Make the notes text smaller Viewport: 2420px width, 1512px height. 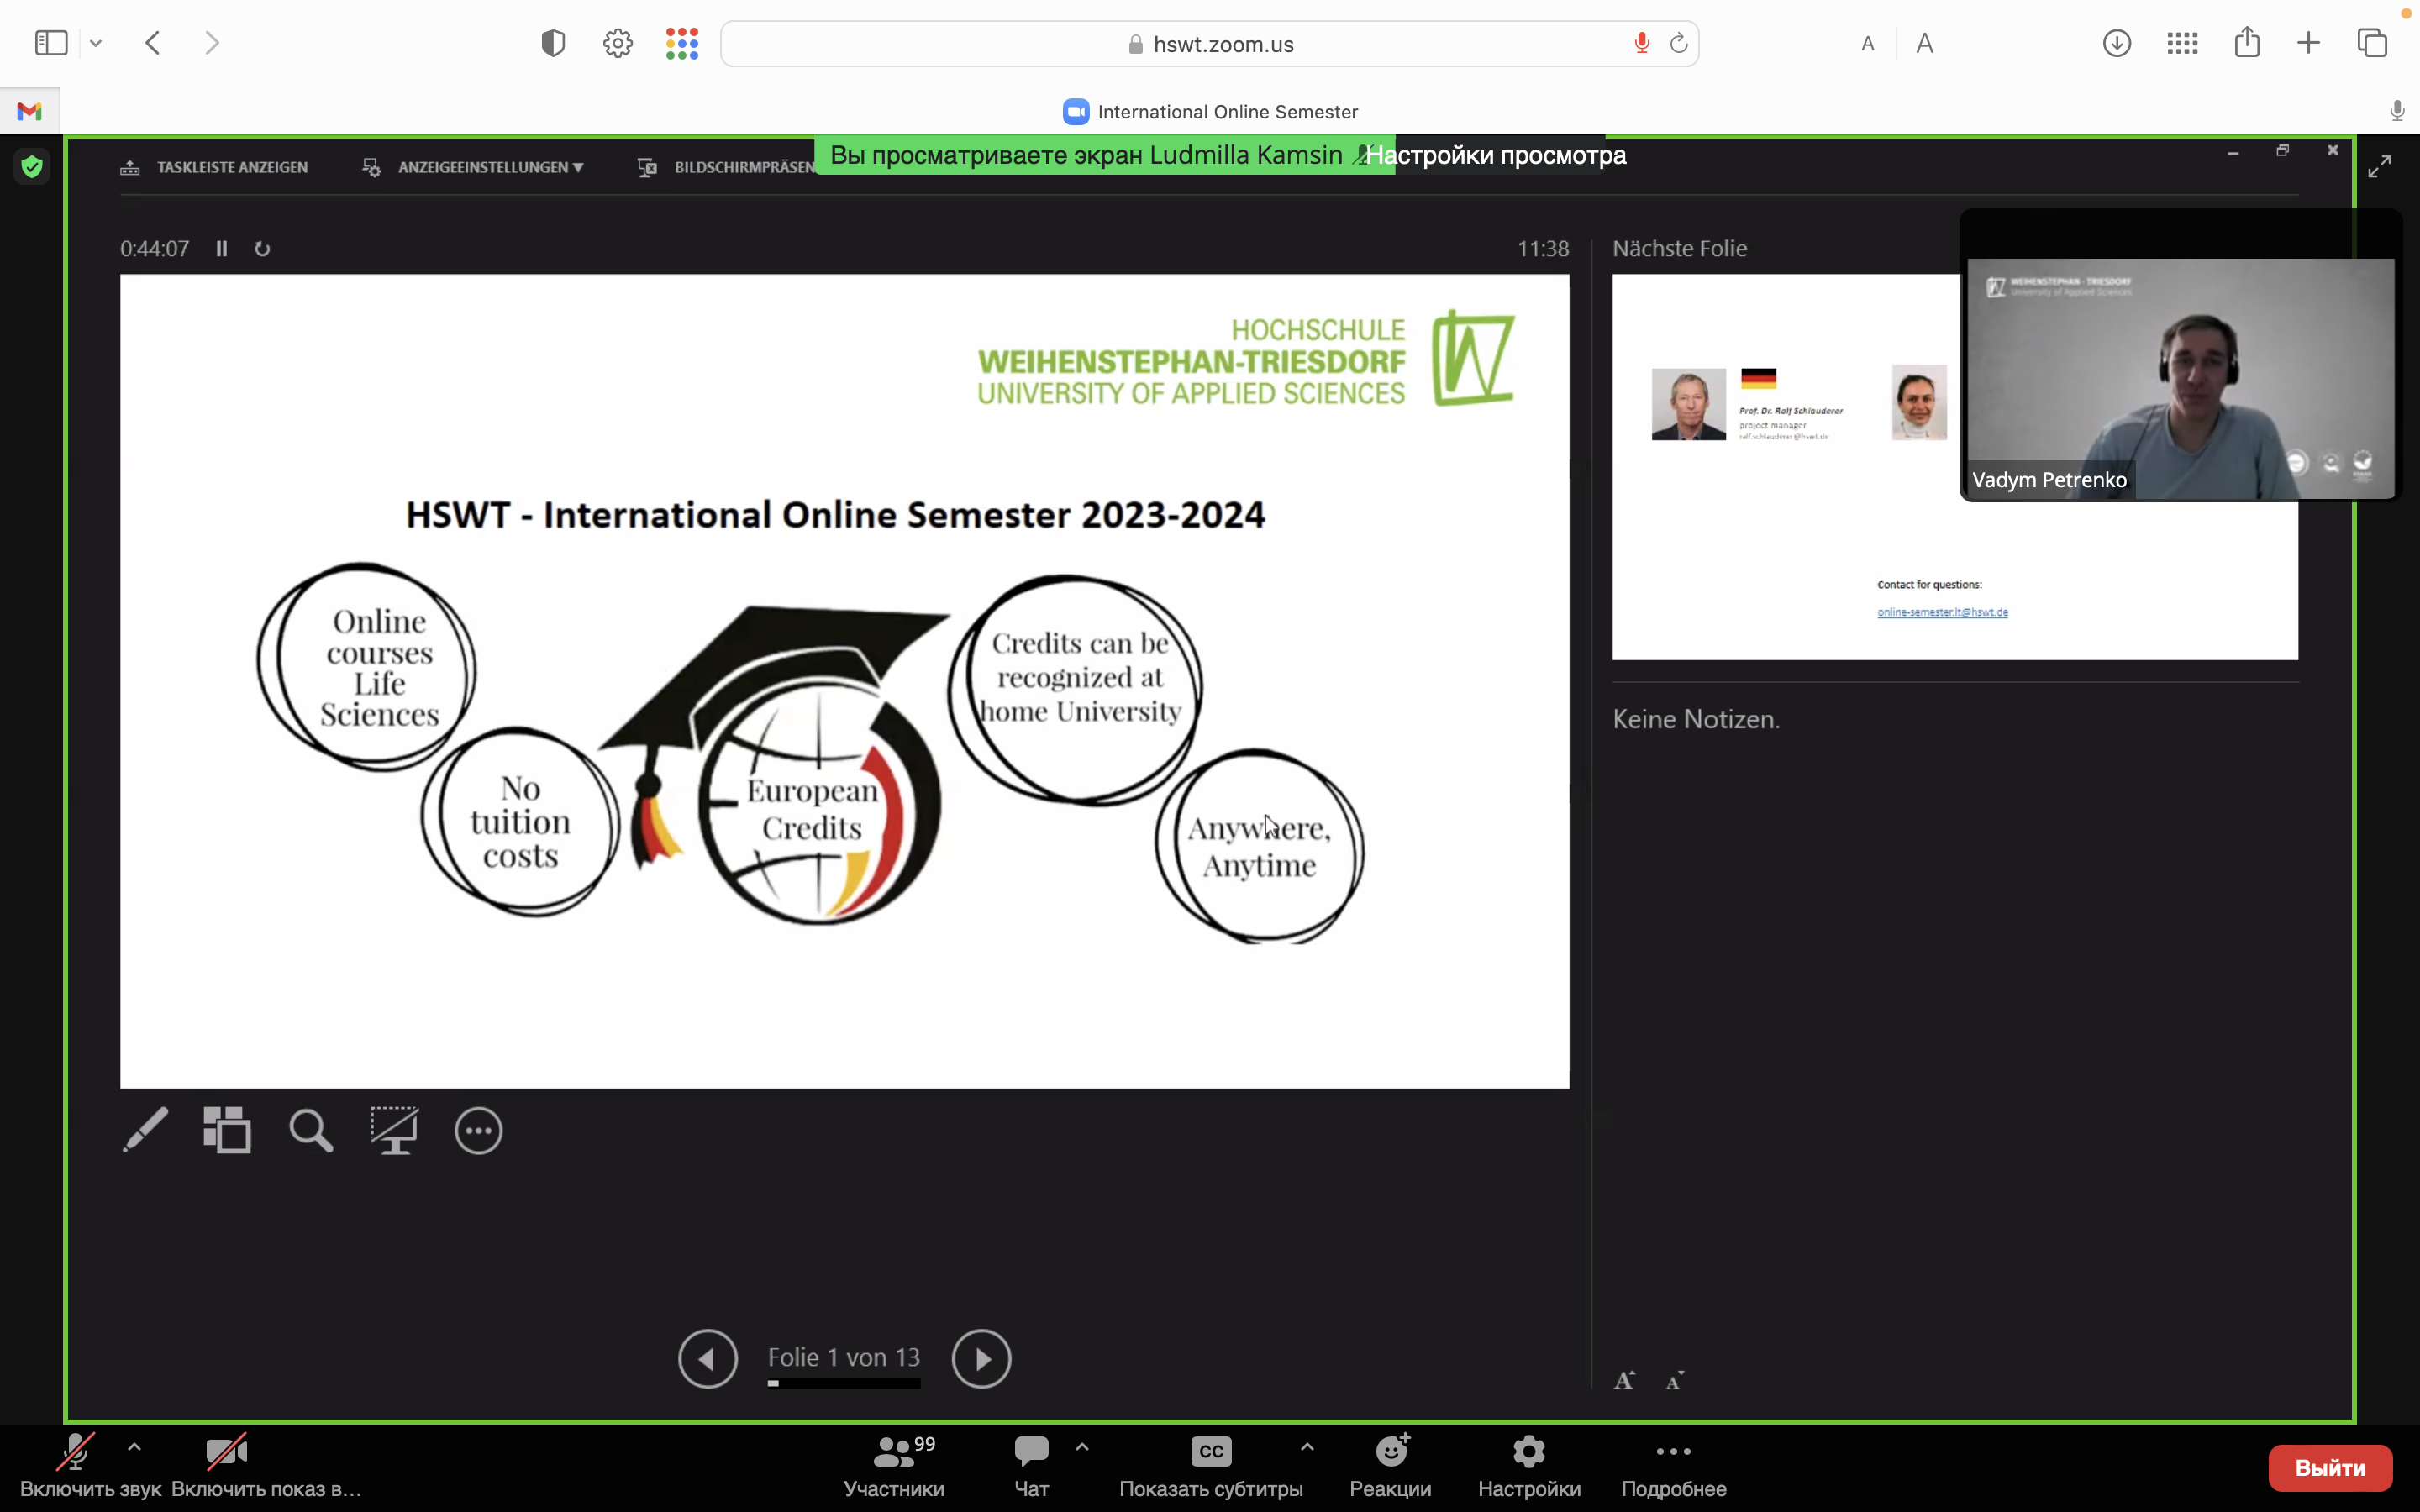click(1675, 1381)
